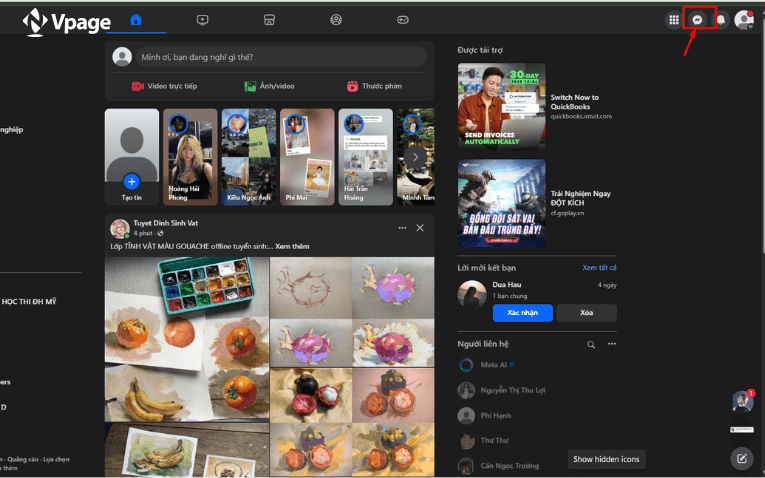
Task: Open the account profile menu
Action: point(744,20)
